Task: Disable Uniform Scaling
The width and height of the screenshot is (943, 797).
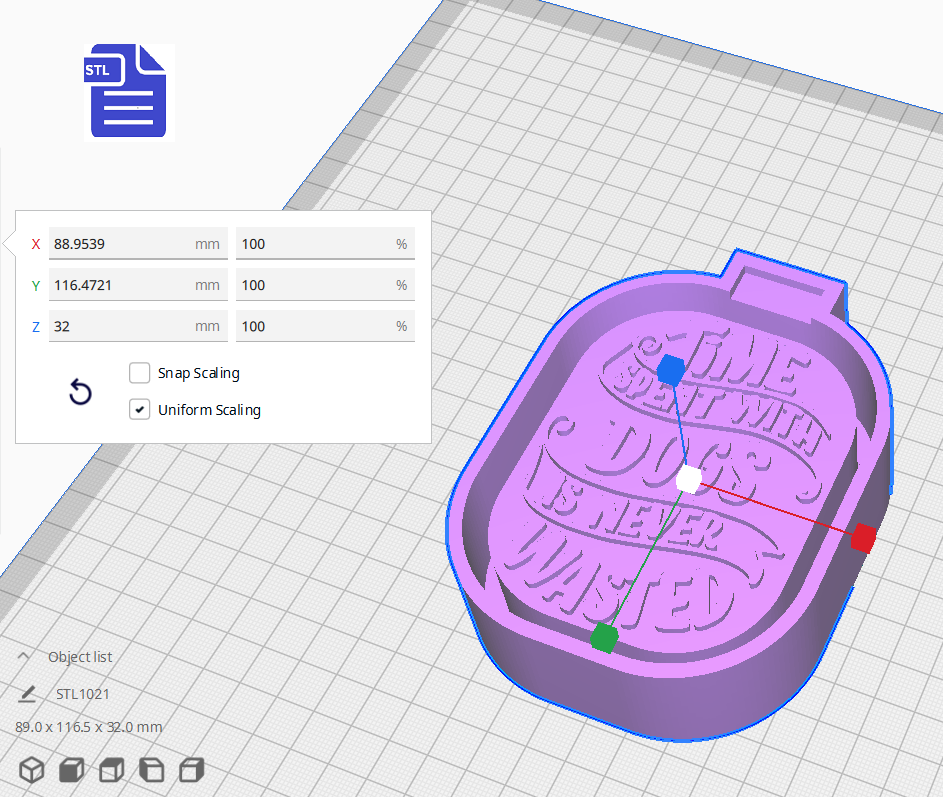Action: coord(139,409)
